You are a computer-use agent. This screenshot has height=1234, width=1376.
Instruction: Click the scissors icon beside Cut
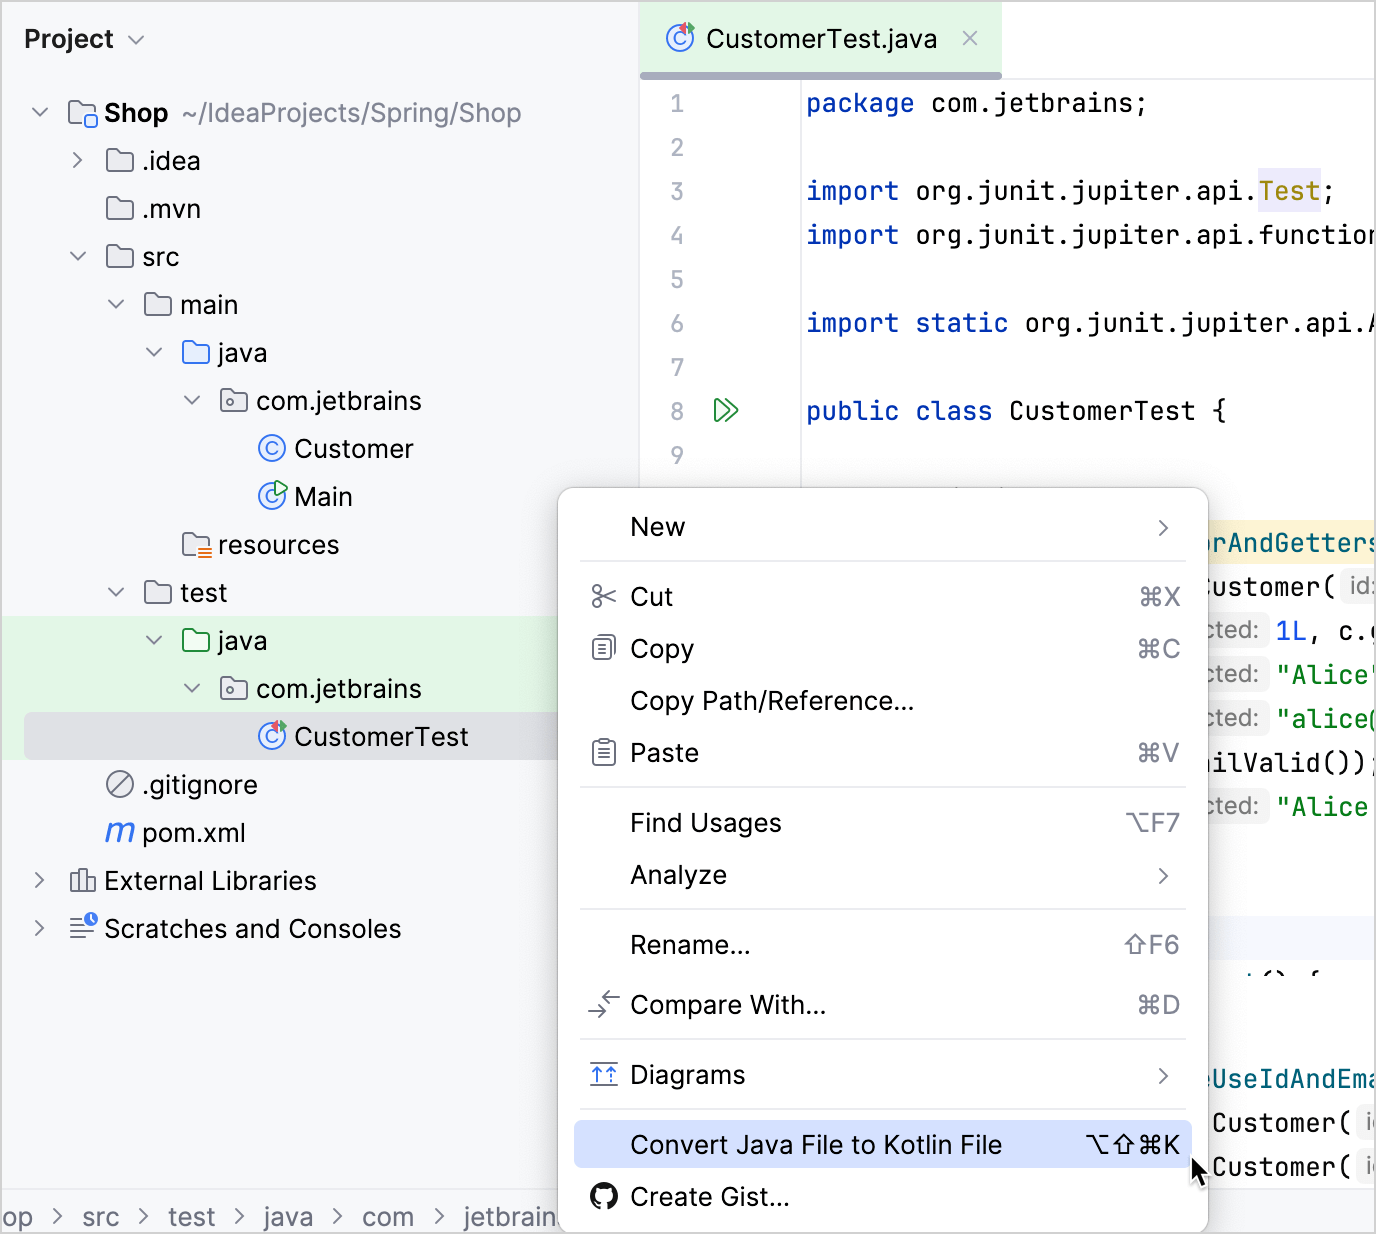(604, 596)
